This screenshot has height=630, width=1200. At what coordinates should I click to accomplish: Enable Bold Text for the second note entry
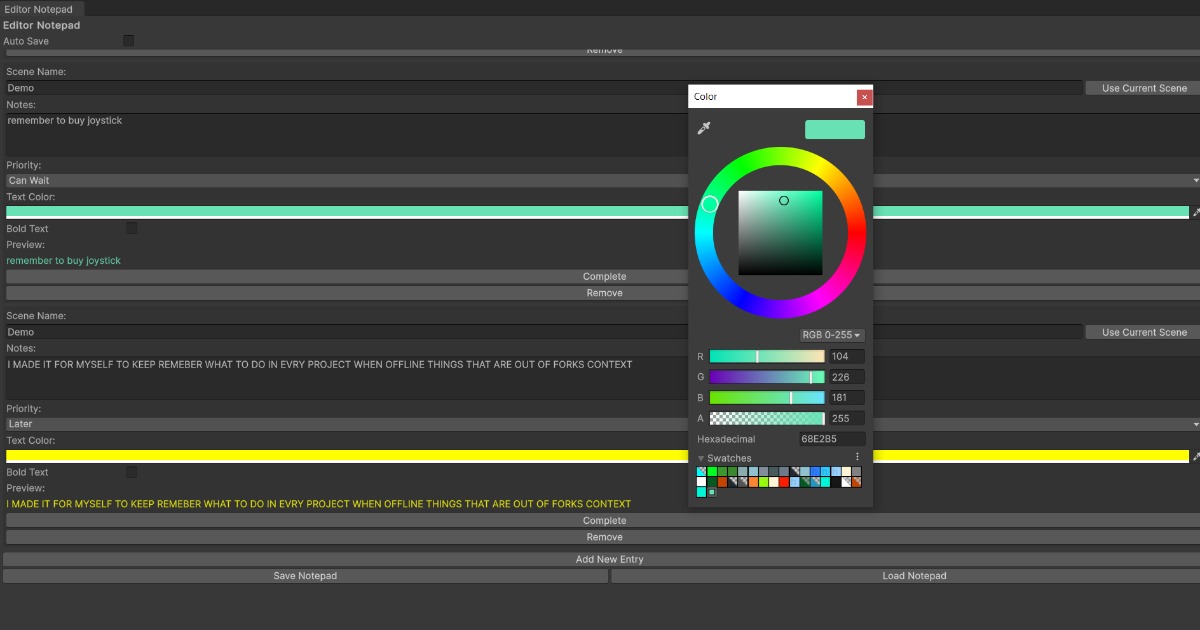click(x=131, y=471)
